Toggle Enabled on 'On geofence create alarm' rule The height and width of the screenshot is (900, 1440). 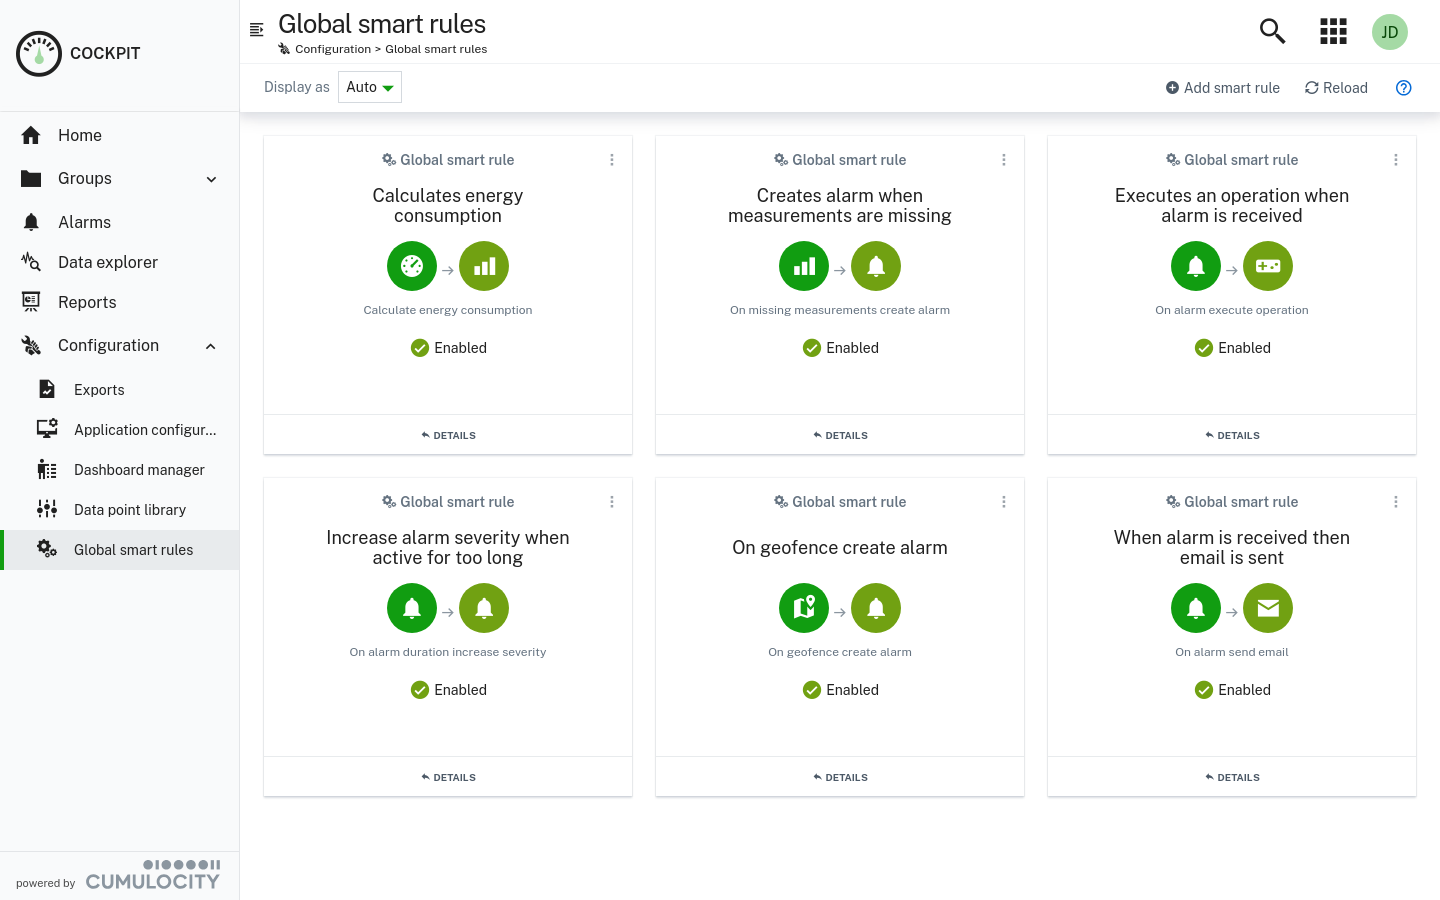840,689
